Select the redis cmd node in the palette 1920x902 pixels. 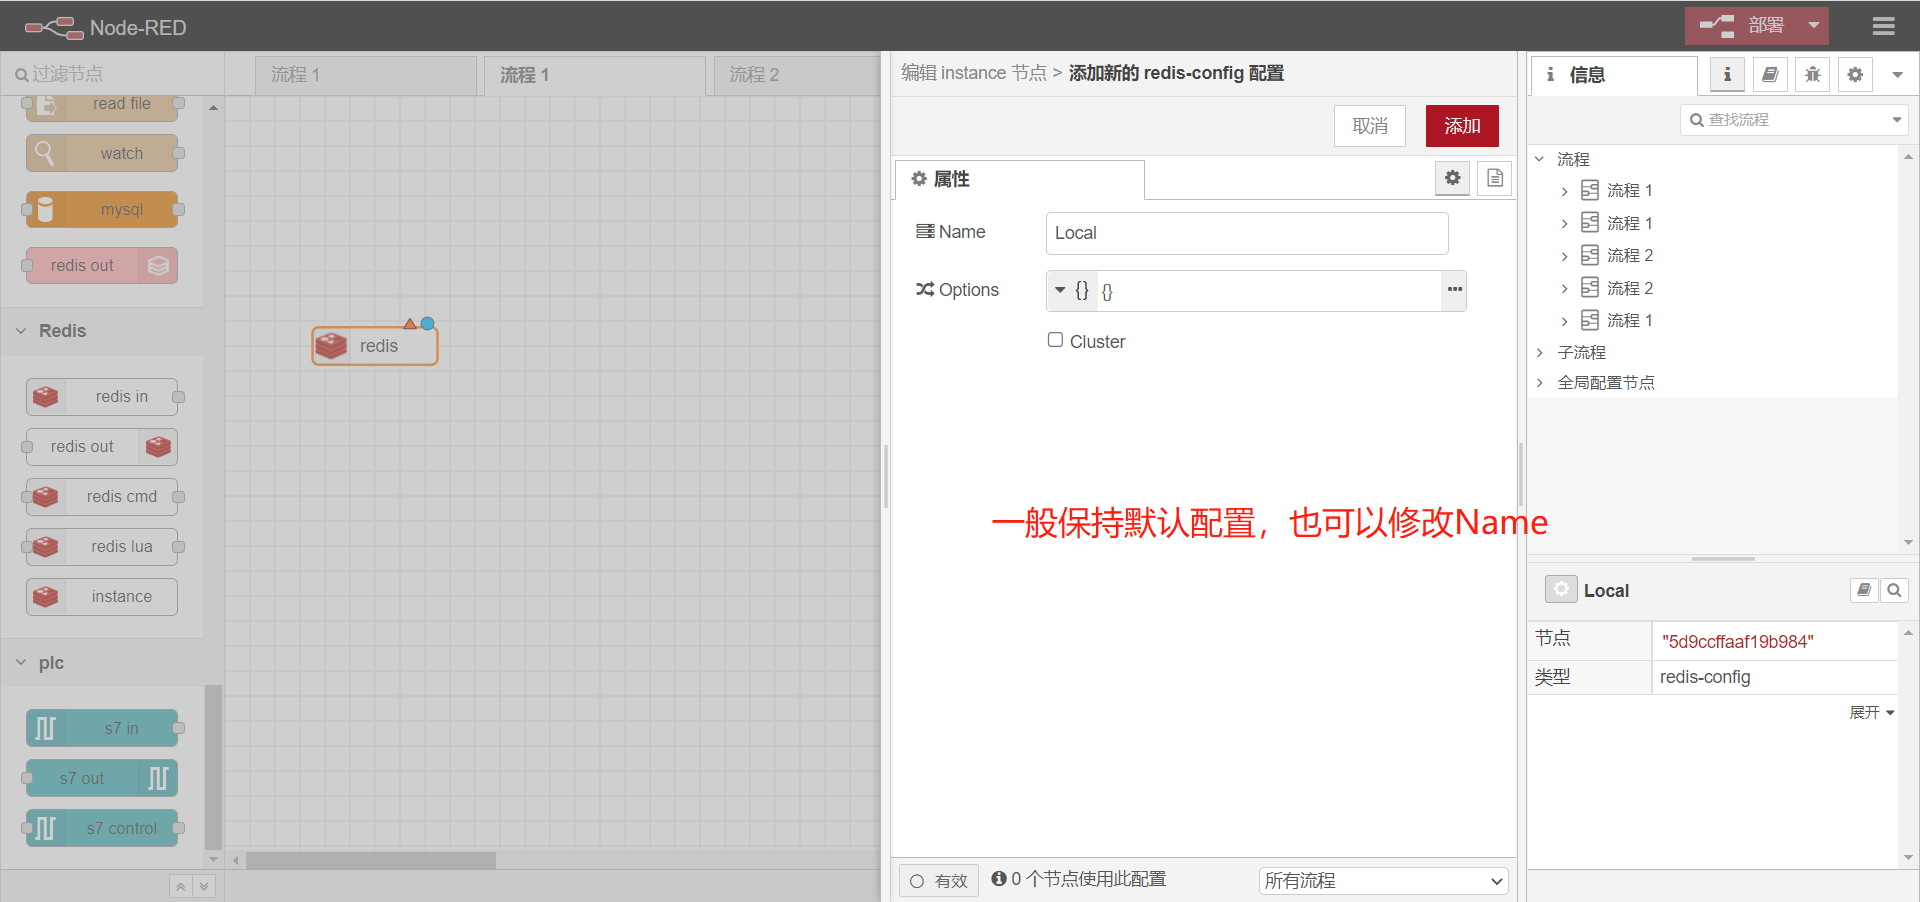pos(101,496)
